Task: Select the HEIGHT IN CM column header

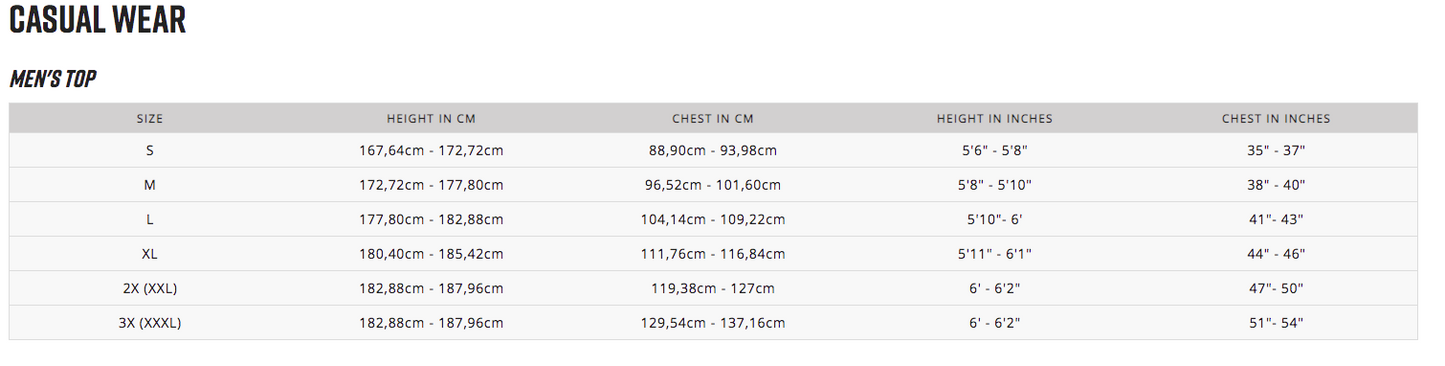Action: [431, 118]
